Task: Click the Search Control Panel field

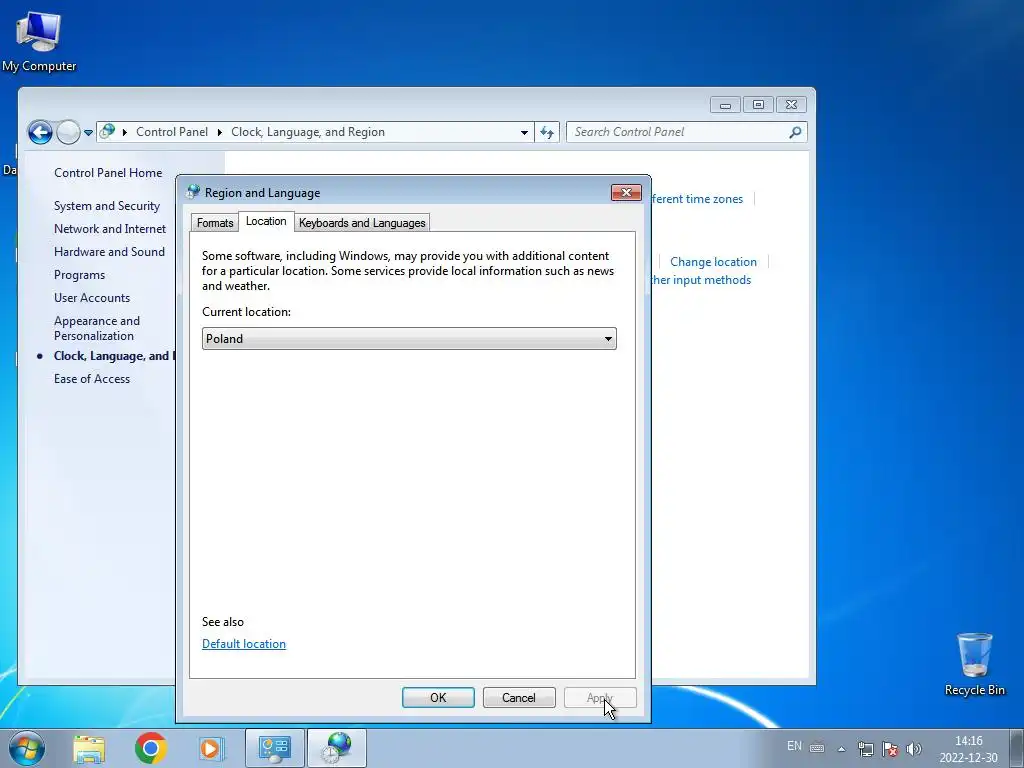Action: pos(686,132)
